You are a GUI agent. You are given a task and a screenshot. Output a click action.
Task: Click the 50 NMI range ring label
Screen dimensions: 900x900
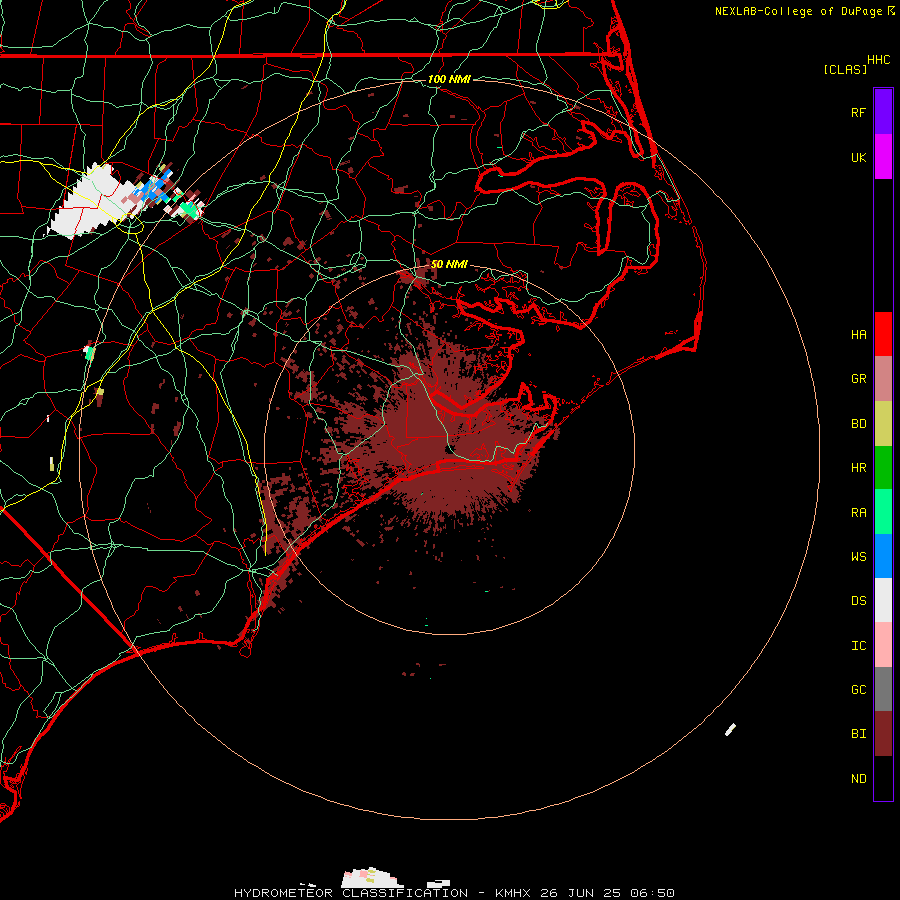(x=449, y=264)
